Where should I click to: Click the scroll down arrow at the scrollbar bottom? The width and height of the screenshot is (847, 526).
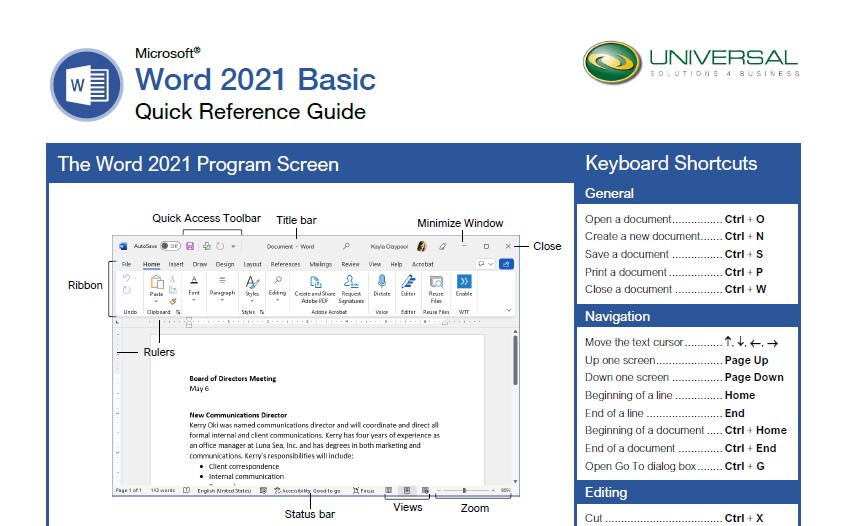515,481
